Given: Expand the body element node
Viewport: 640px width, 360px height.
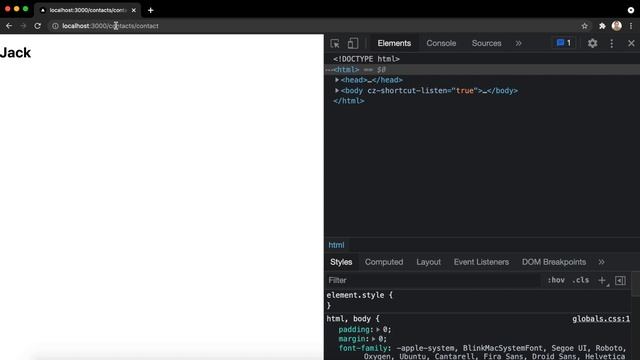Looking at the screenshot, I should (337, 91).
